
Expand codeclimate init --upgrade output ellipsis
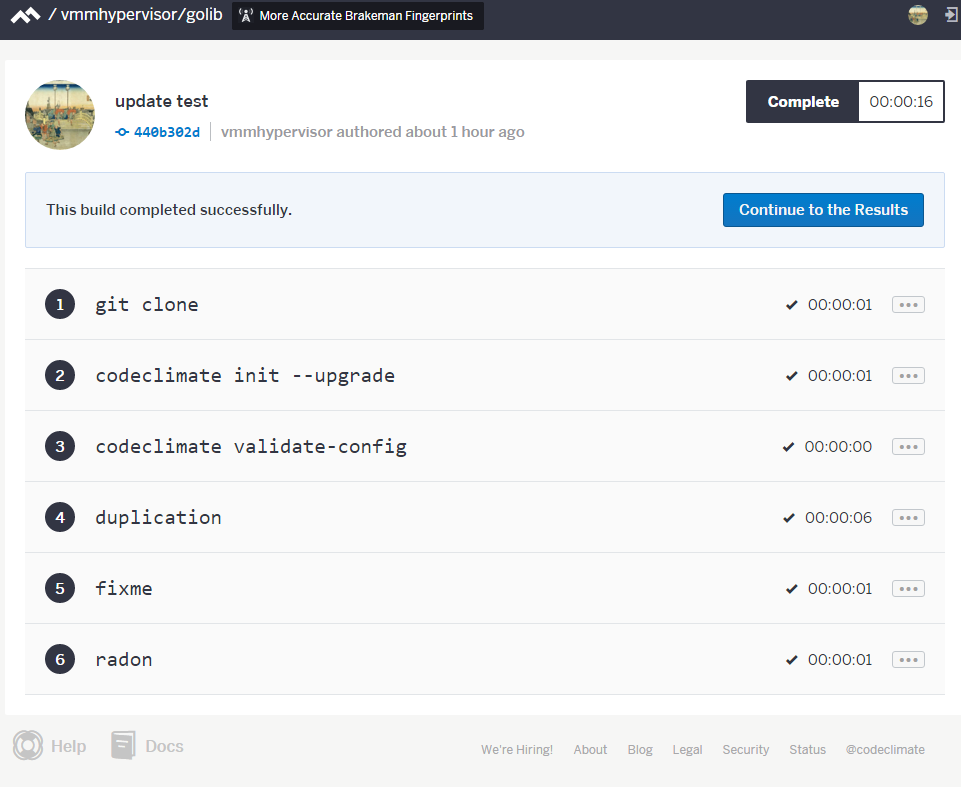[x=908, y=376]
